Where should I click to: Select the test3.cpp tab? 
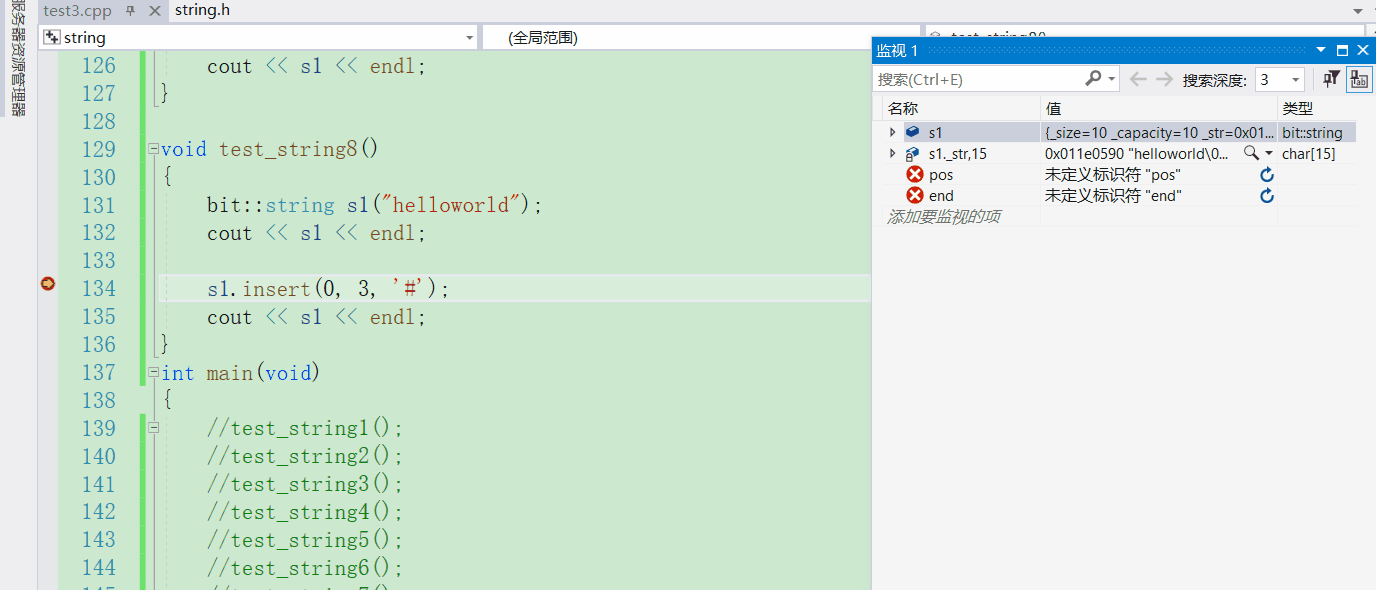(x=77, y=11)
